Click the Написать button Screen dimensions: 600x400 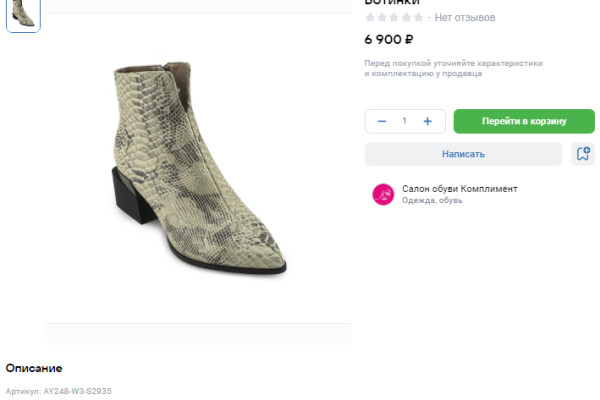point(463,154)
